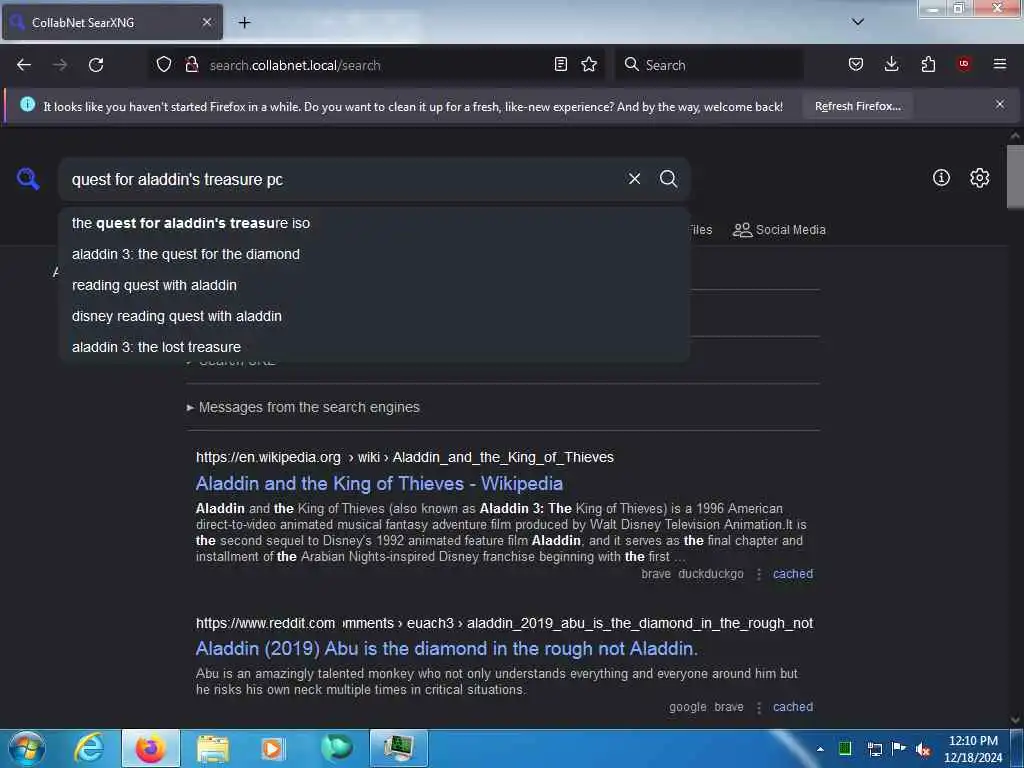Click the Refresh Firefox... button
This screenshot has width=1024, height=768.
(857, 106)
